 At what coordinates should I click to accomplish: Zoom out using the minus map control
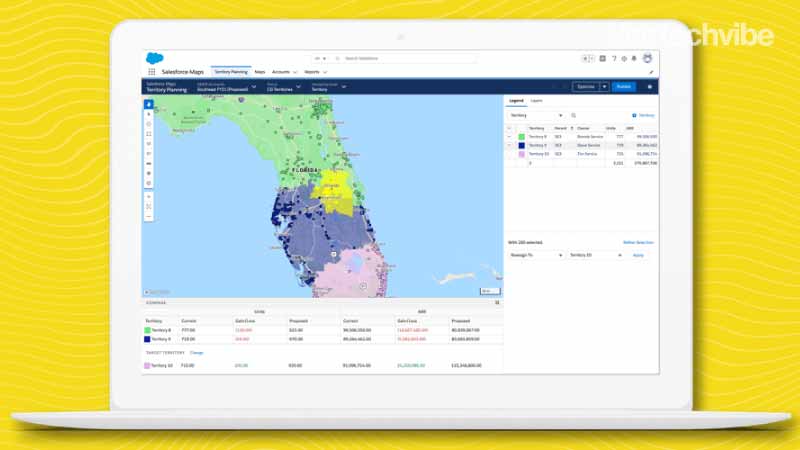[148, 216]
